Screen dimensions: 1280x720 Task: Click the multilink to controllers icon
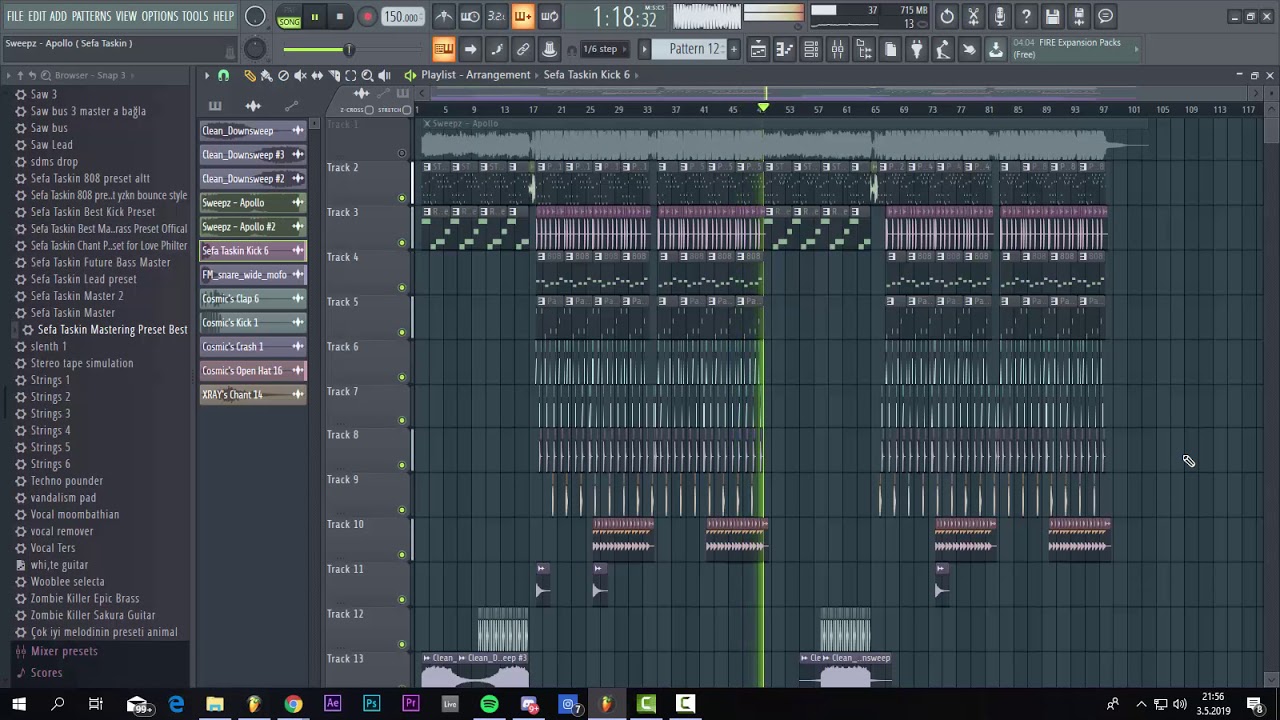tap(549, 49)
